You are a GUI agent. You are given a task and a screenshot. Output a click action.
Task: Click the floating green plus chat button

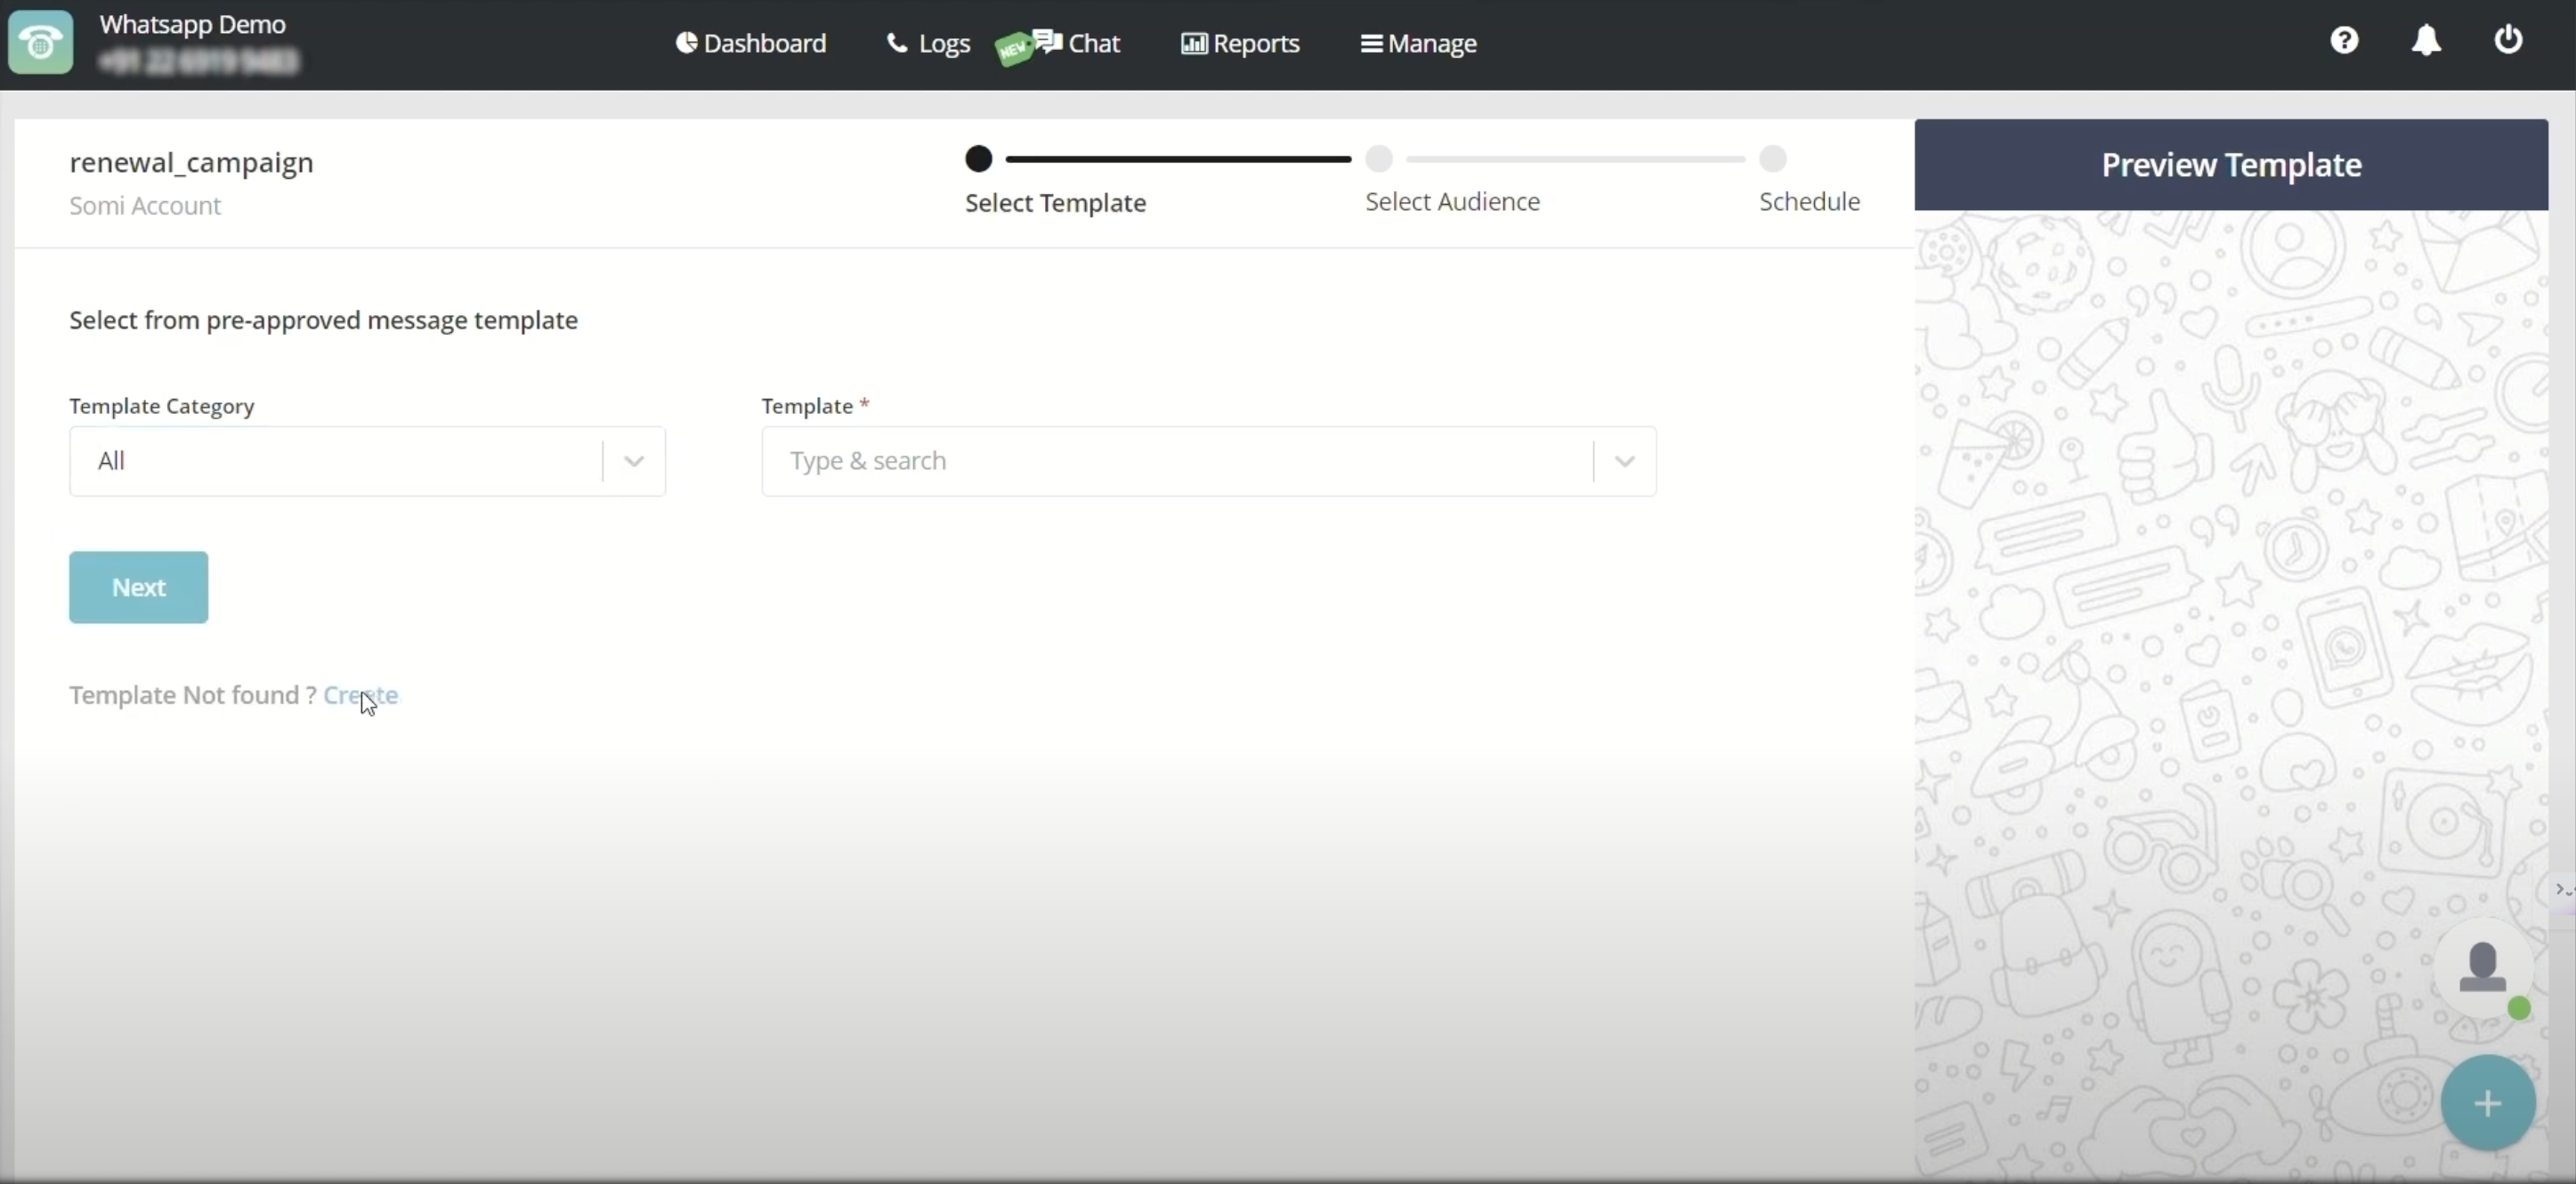click(2488, 1102)
